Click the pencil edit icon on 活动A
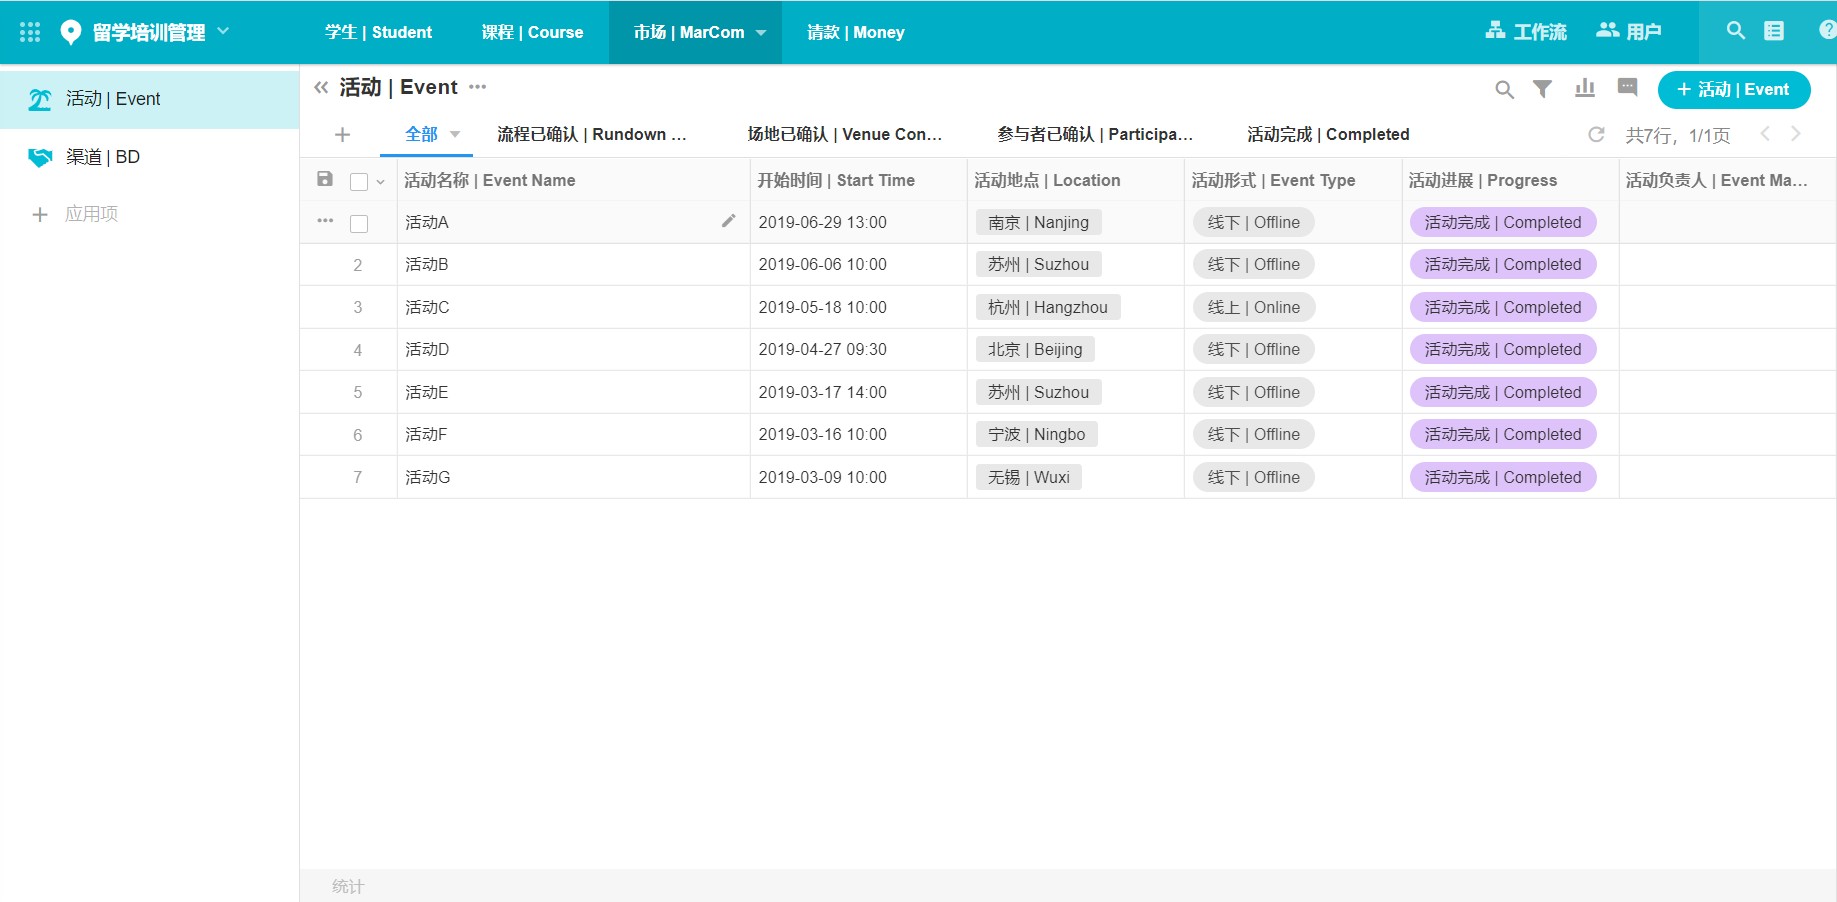Image resolution: width=1837 pixels, height=902 pixels. point(729,221)
